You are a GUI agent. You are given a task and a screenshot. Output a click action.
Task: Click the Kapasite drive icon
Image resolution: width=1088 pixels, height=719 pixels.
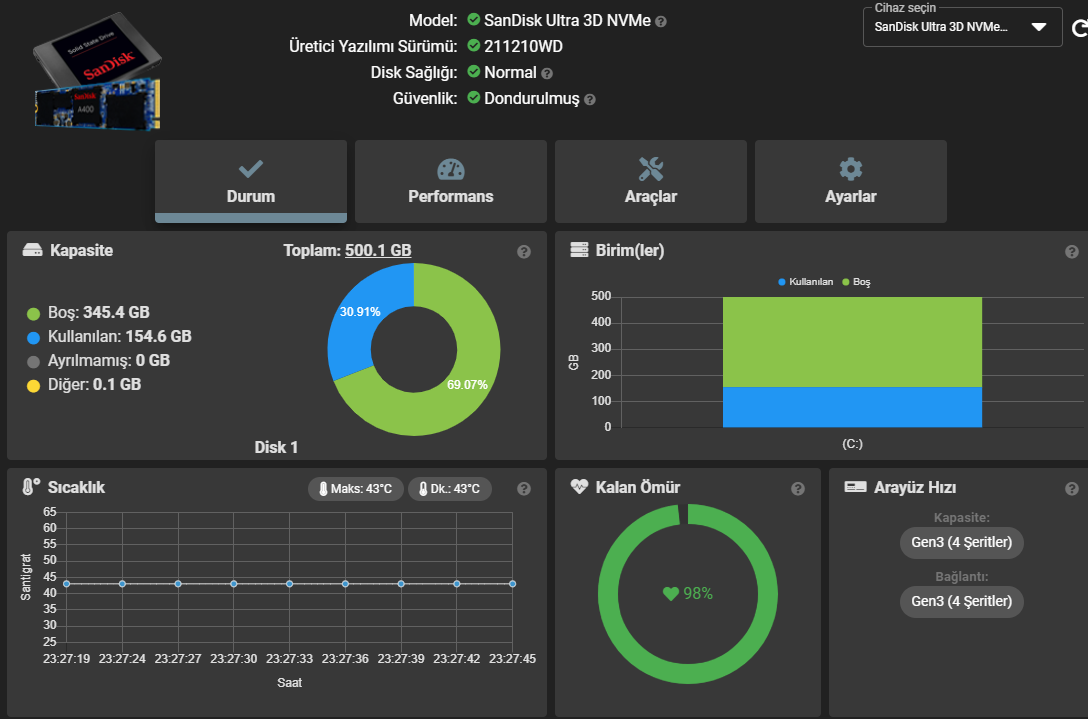pos(33,250)
